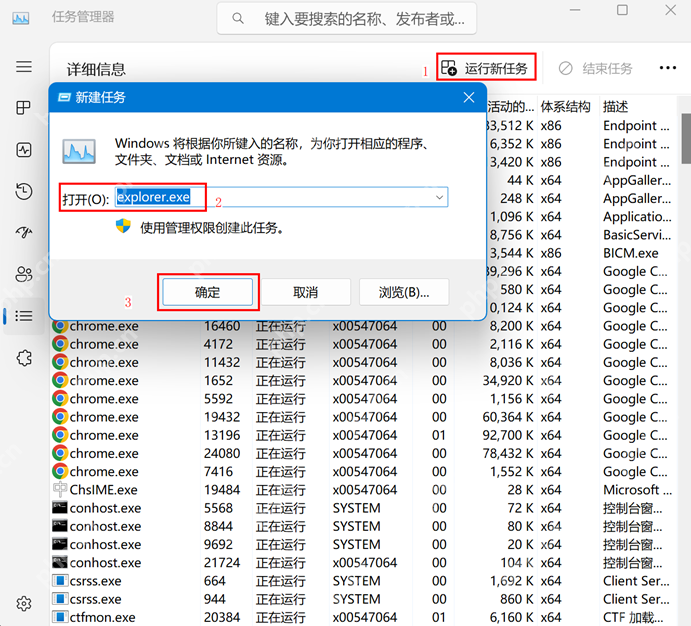Click the Microsoft ... description for ChsIME.exe
This screenshot has width=691, height=626.
637,490
